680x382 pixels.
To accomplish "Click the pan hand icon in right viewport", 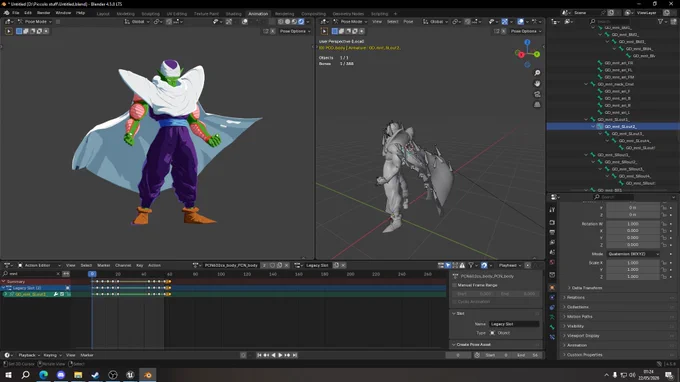I will coord(537,83).
